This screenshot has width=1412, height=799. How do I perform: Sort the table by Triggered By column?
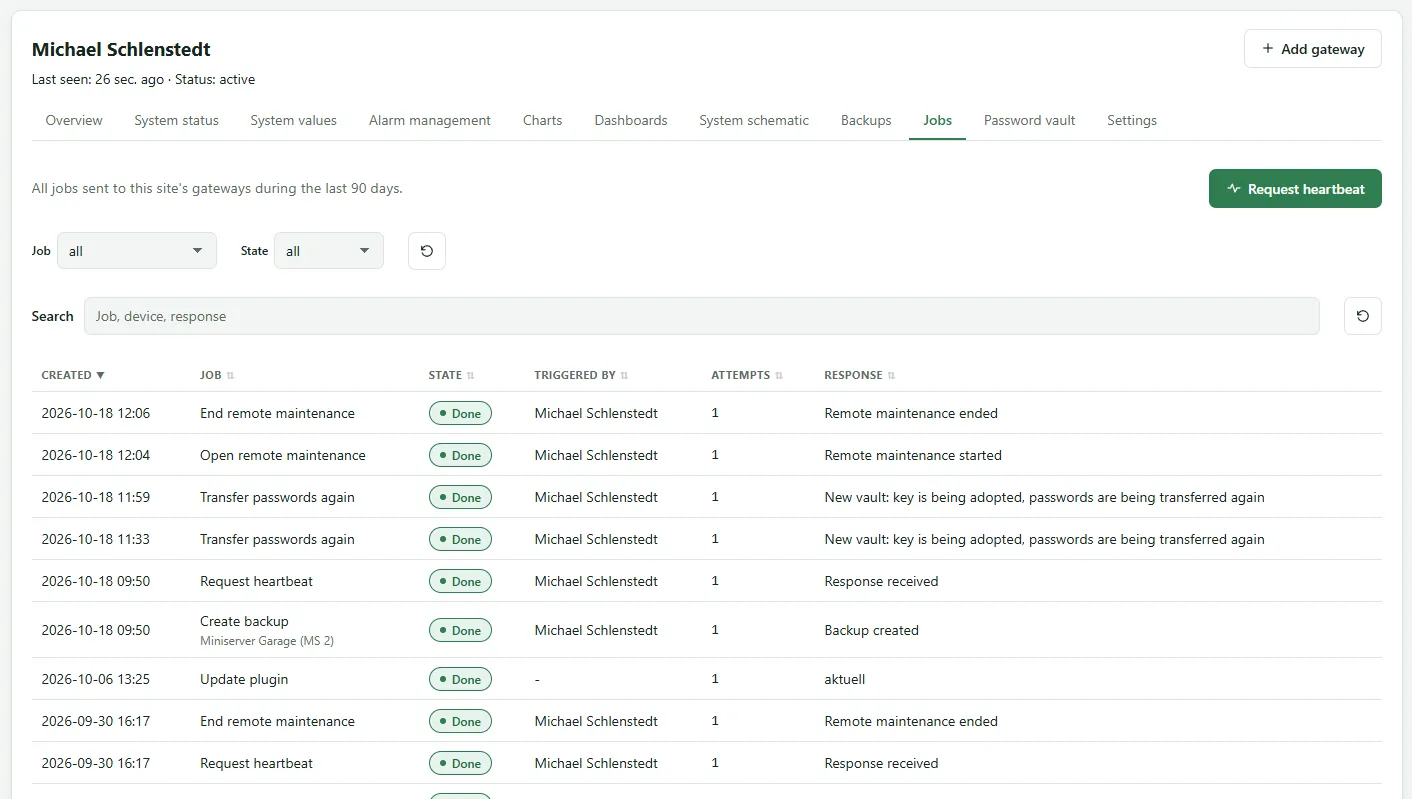tap(581, 375)
